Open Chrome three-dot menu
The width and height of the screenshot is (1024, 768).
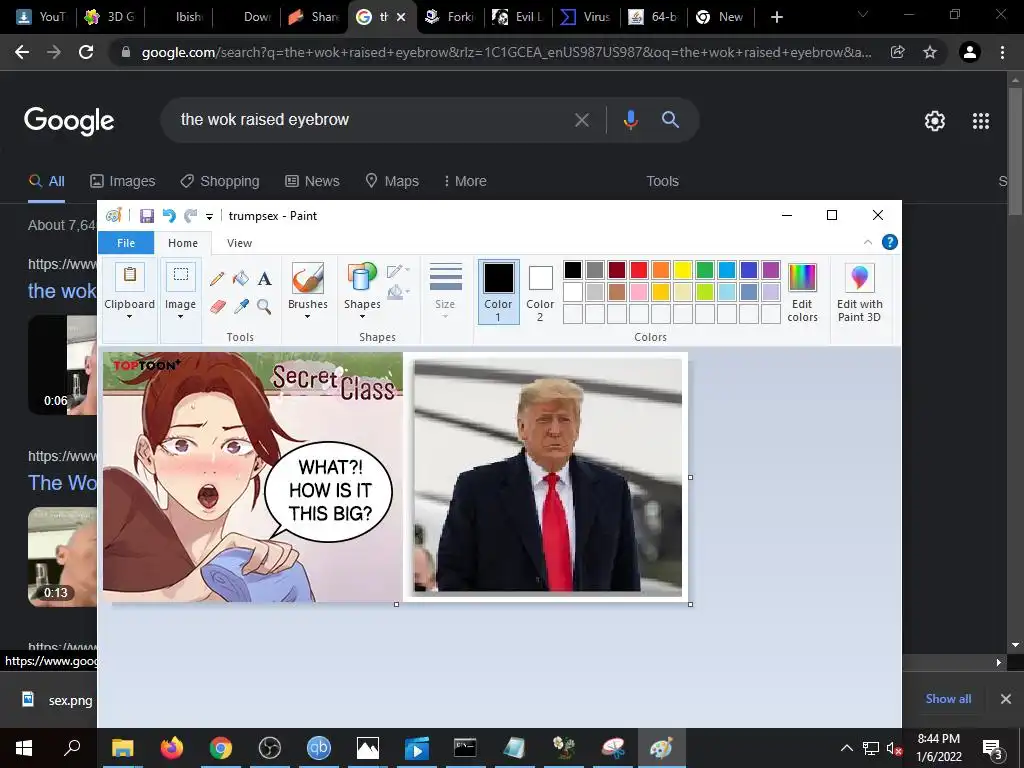(x=1002, y=52)
